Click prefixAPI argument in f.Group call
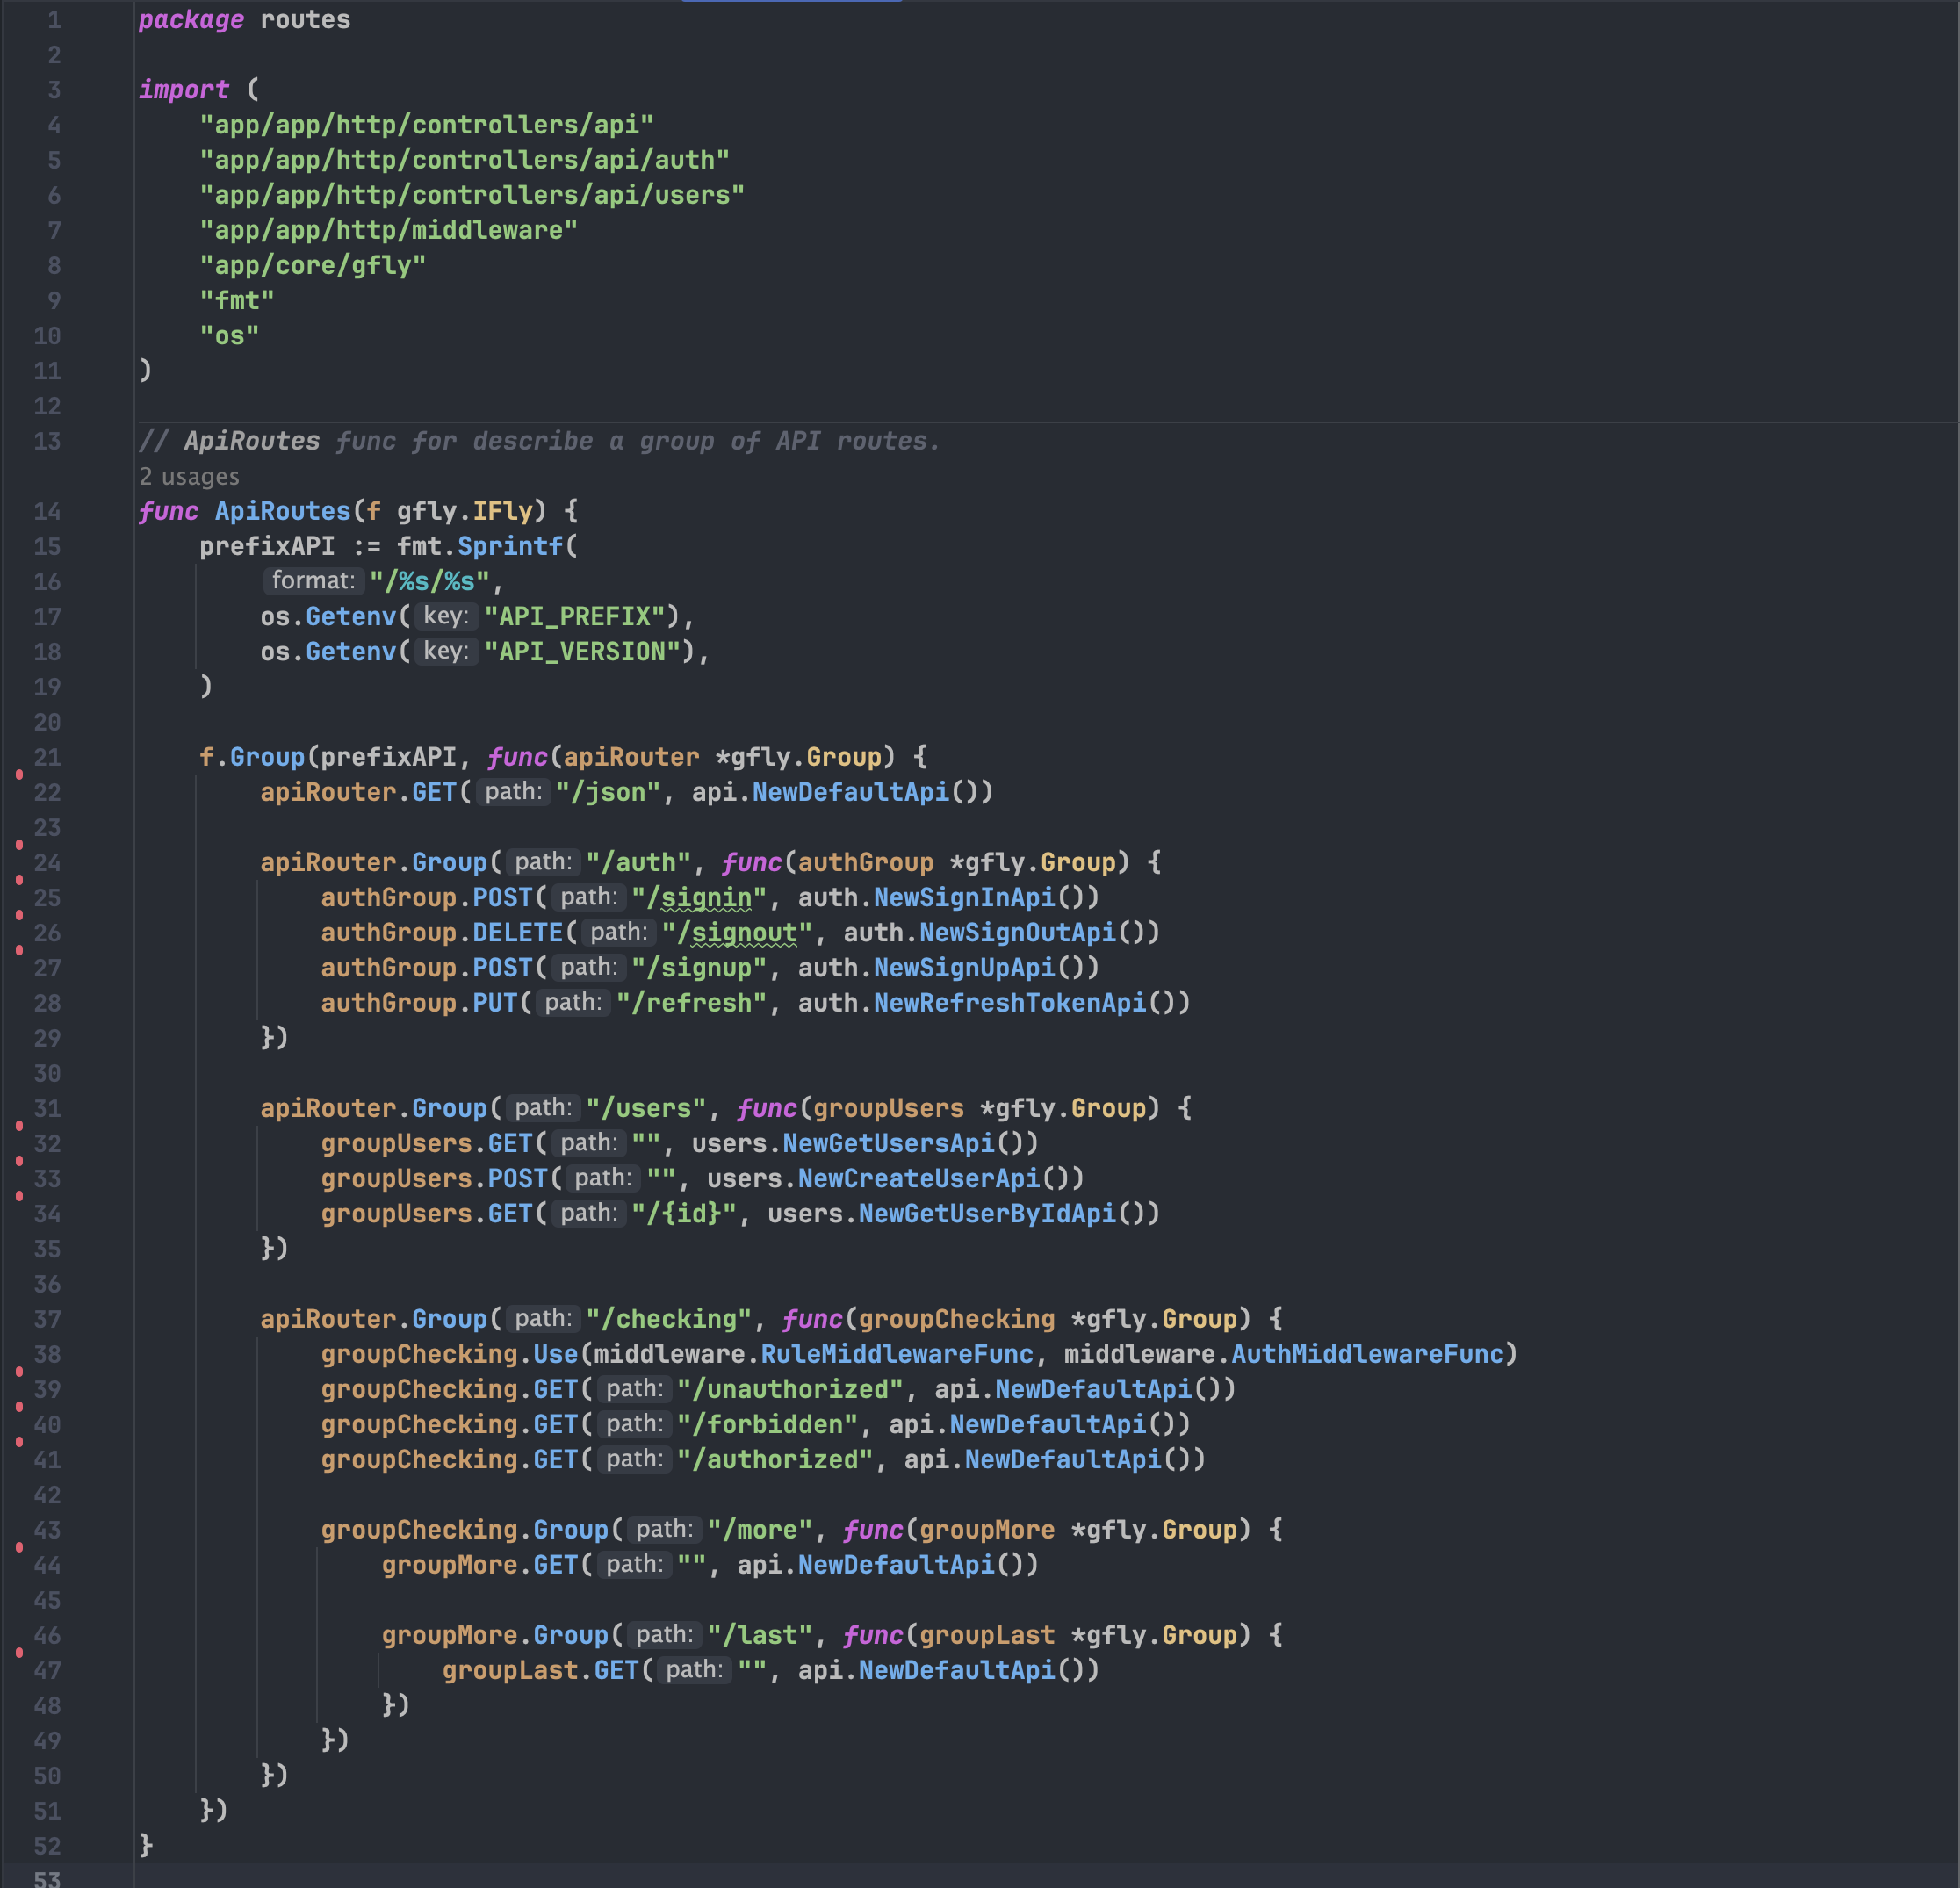The height and width of the screenshot is (1888, 1960). point(388,757)
